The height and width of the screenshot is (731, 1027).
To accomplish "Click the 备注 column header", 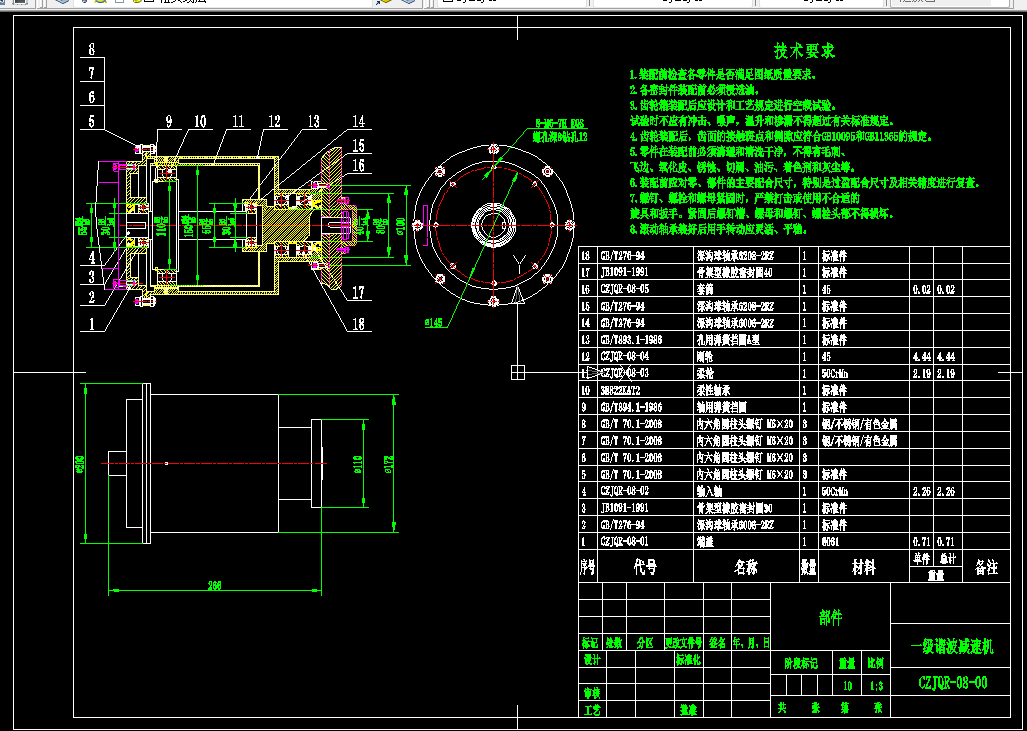I will tap(986, 567).
